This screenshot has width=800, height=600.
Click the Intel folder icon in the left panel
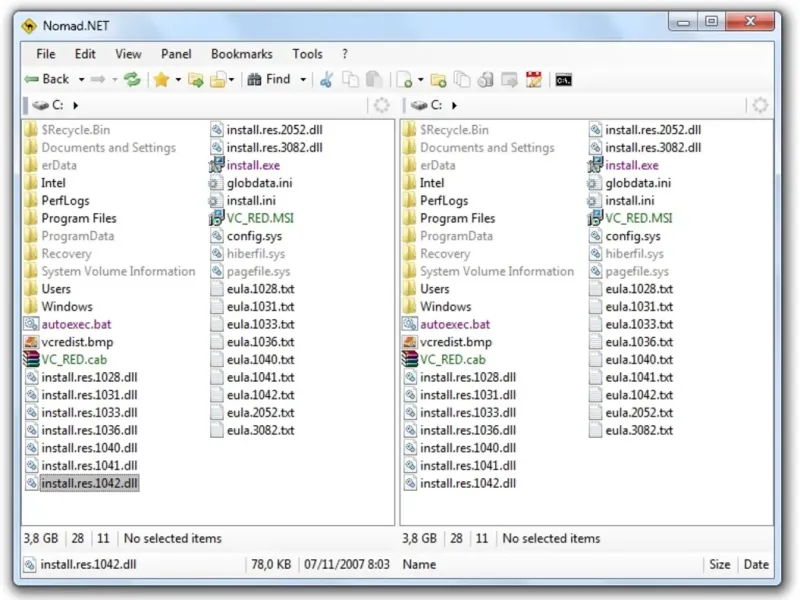31,183
